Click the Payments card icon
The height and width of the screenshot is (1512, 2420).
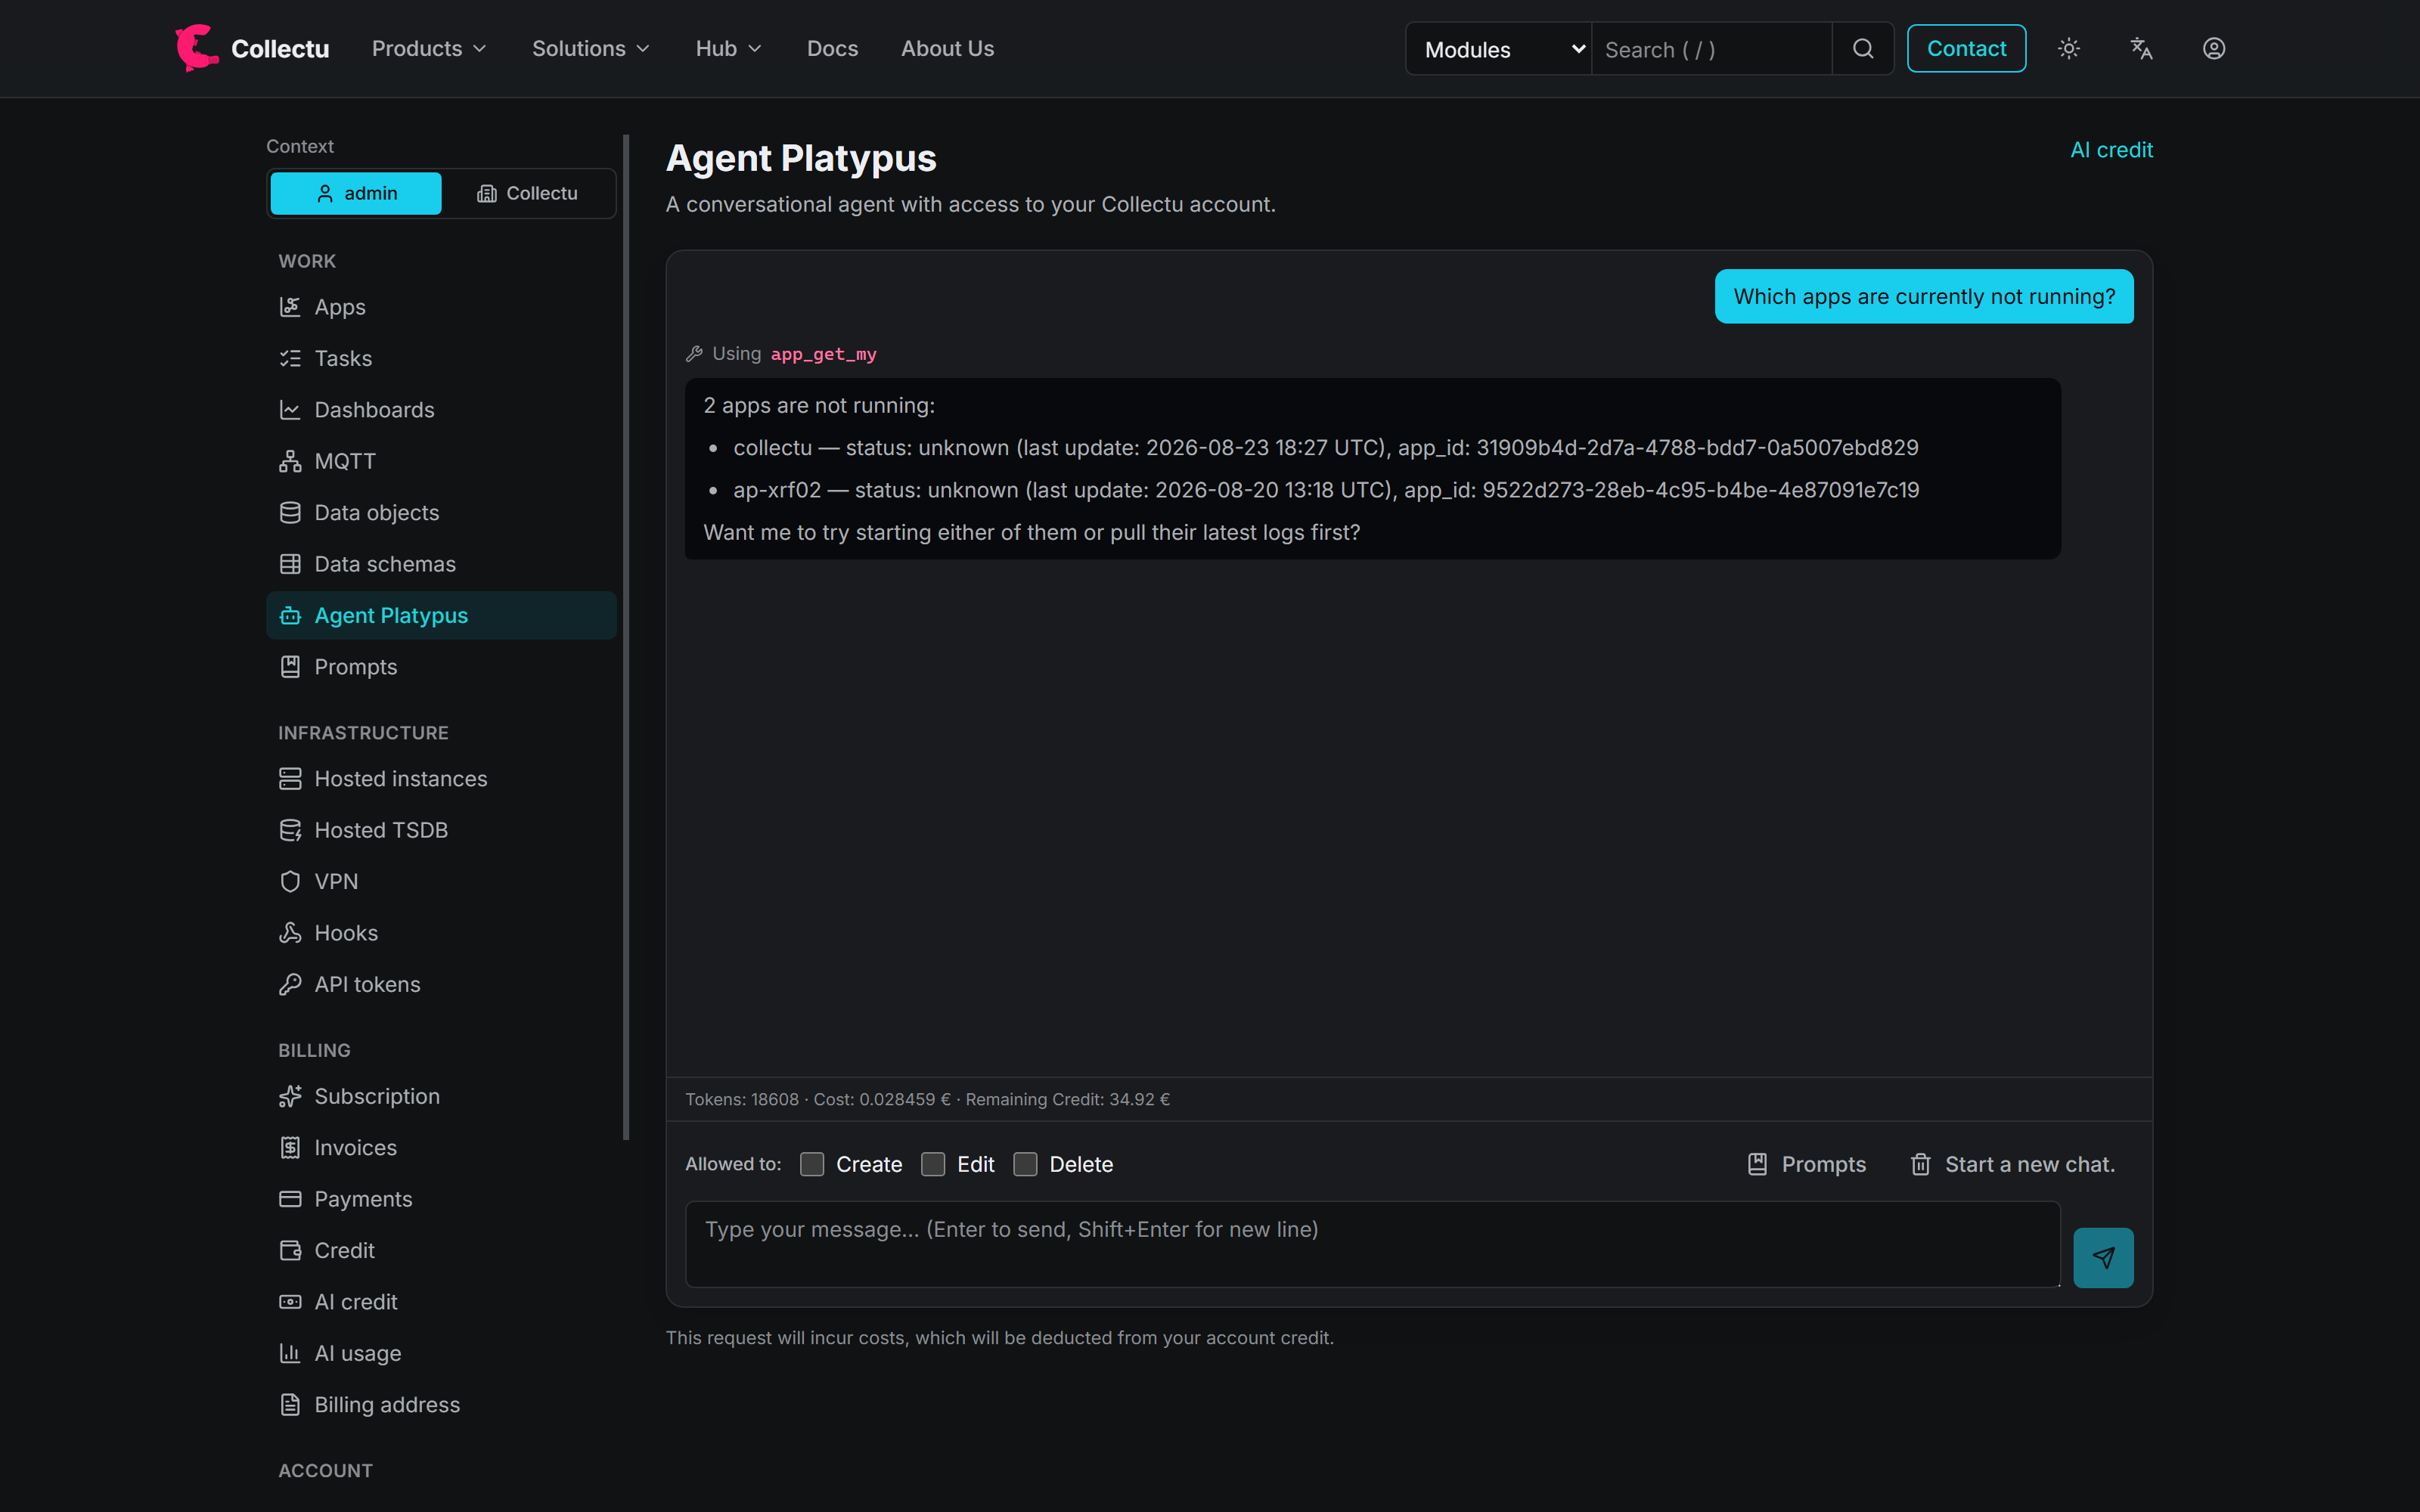click(290, 1199)
